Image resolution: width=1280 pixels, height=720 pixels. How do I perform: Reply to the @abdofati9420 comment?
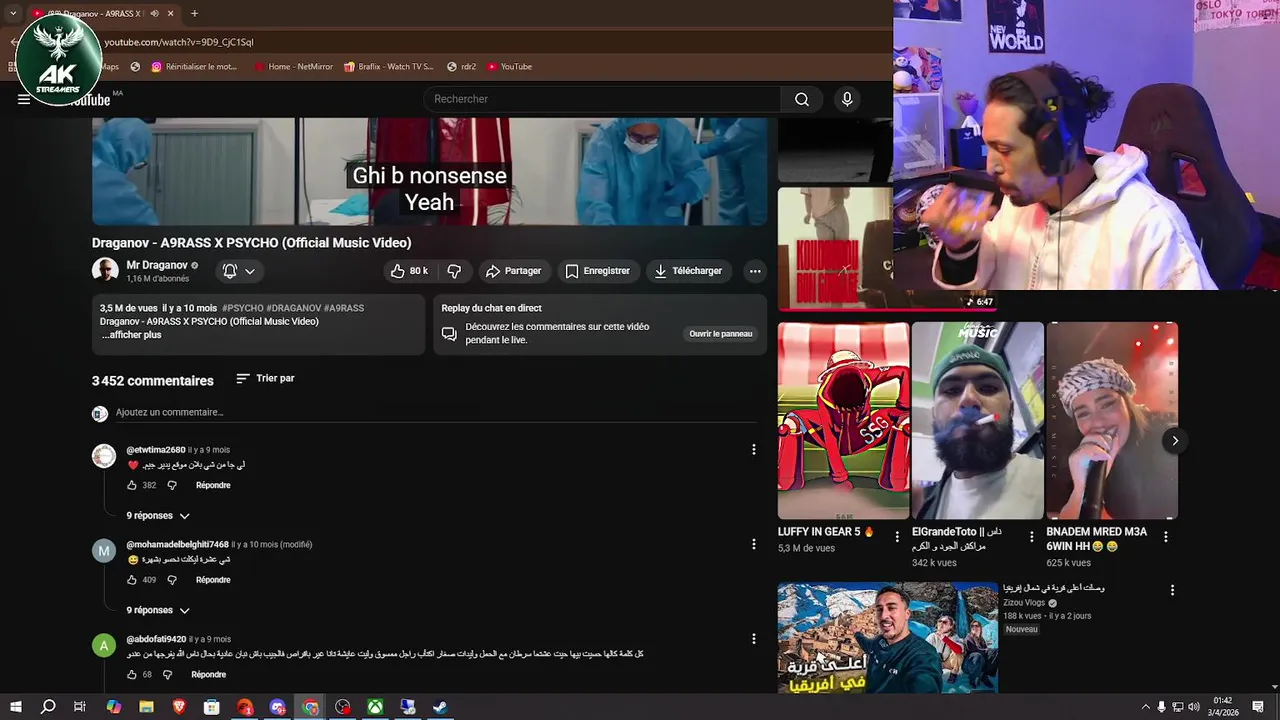point(208,675)
